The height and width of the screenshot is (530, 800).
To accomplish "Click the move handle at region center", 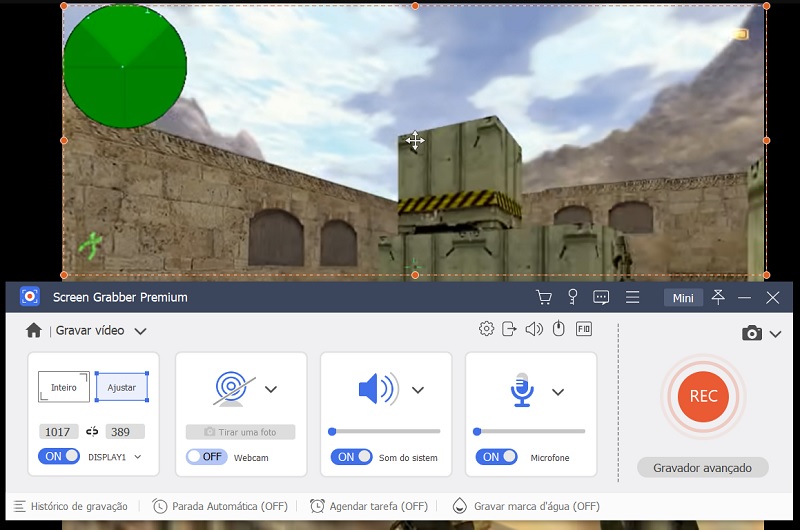I will click(415, 140).
